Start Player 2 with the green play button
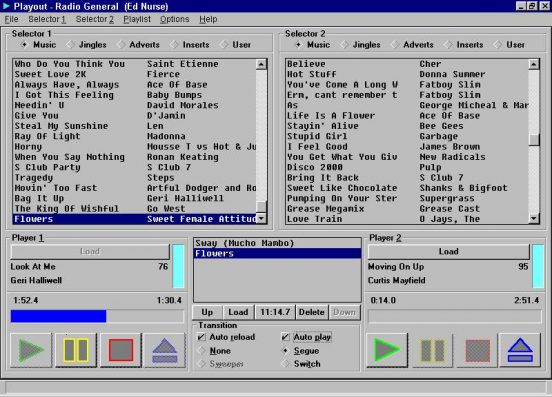 387,350
